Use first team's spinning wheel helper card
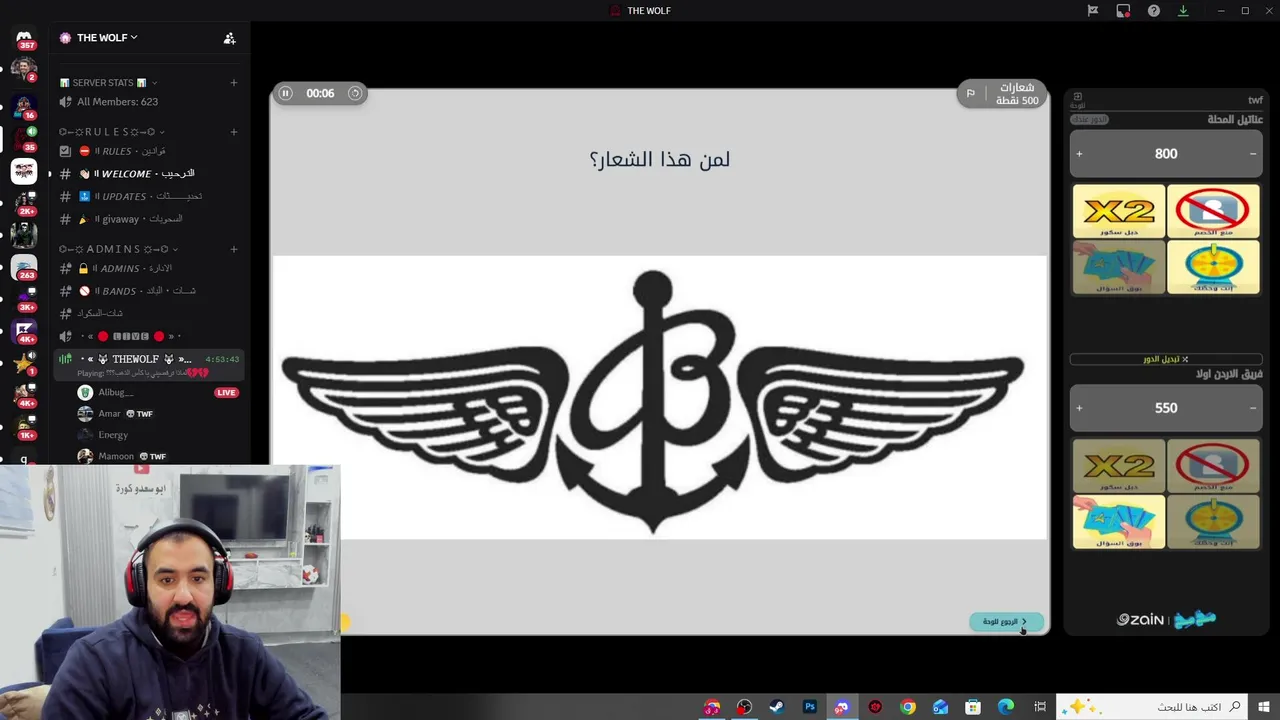This screenshot has width=1280, height=720. pos(1213,267)
